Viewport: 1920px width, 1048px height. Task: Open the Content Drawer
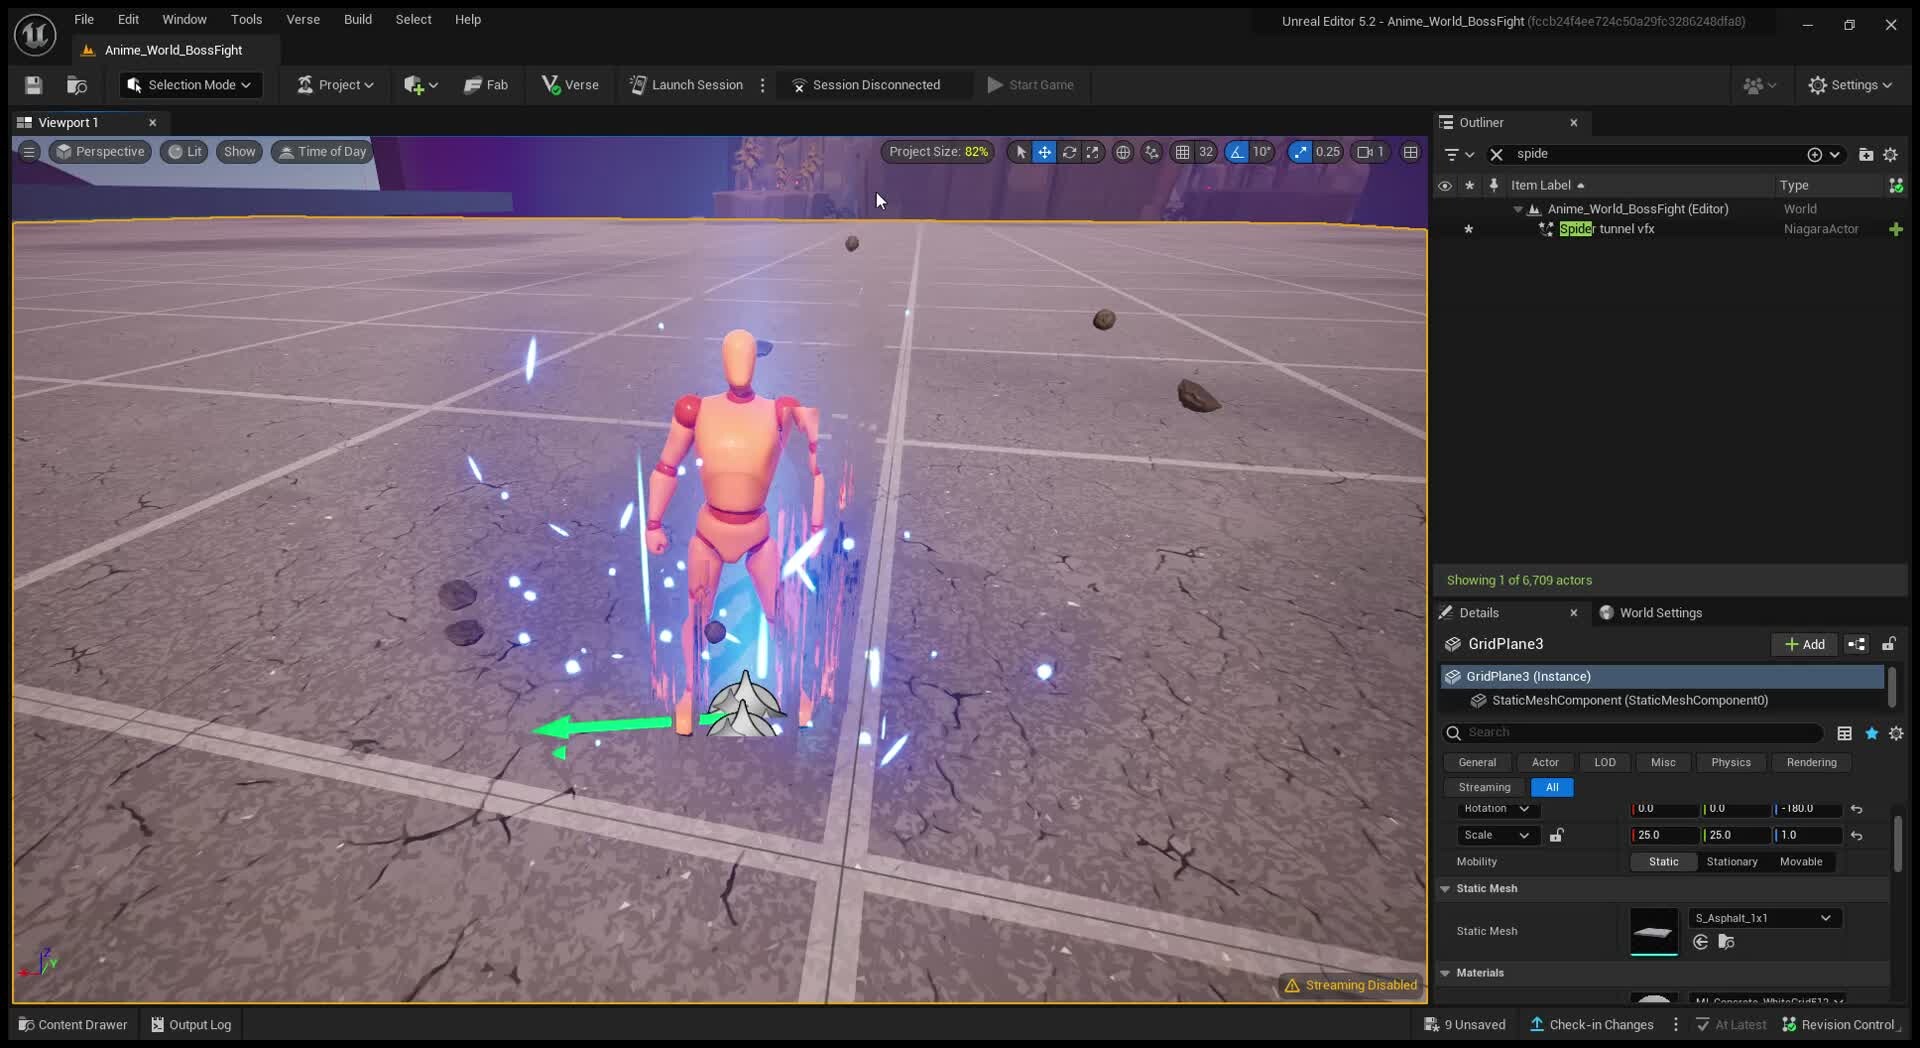[71, 1024]
